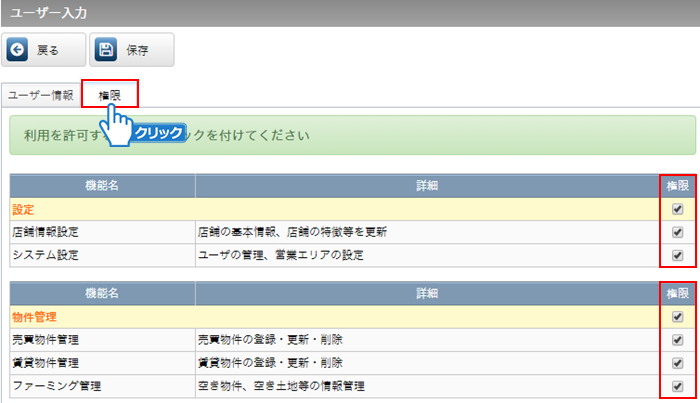Image resolution: width=700 pixels, height=403 pixels.
Task: Select the 店舗情報設定 function name cell
Action: coord(46,232)
